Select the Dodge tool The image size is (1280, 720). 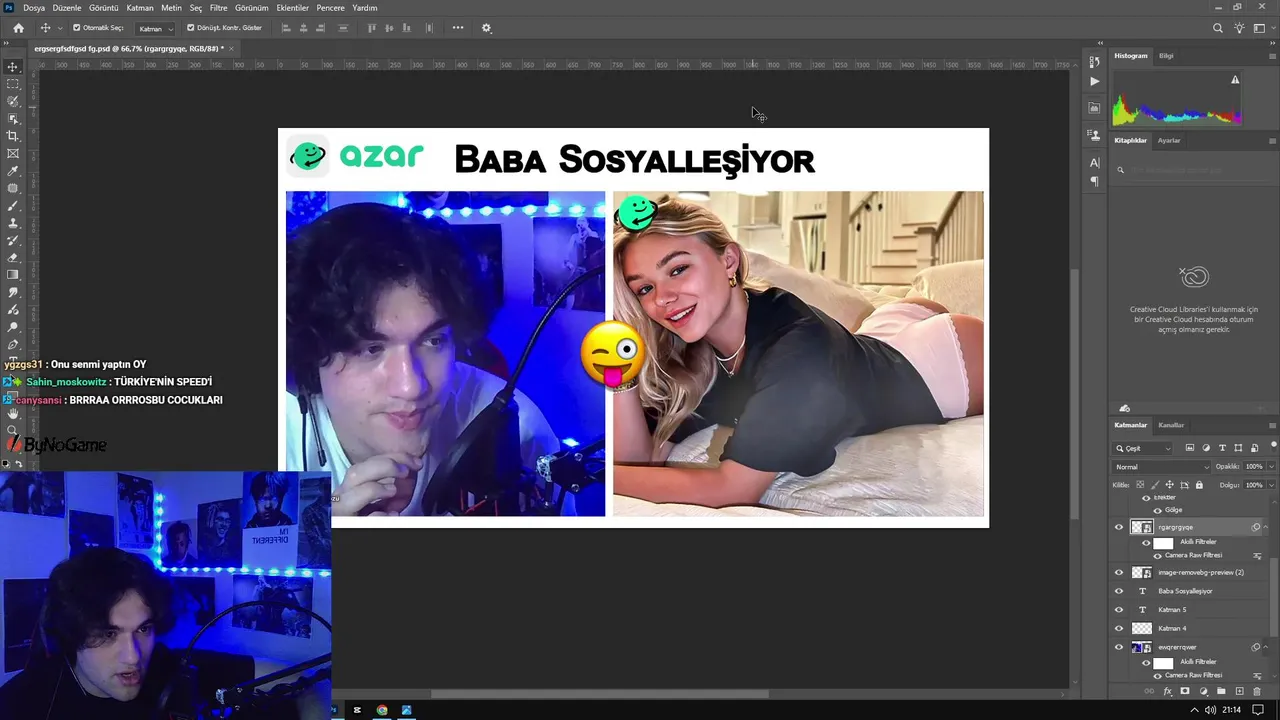pos(13,327)
